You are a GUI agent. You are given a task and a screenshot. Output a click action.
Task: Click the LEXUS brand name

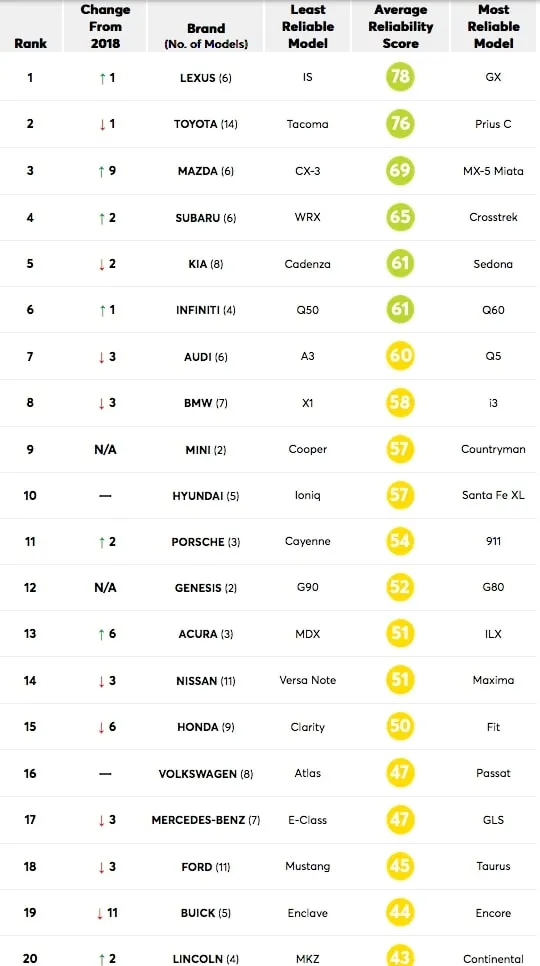(198, 78)
